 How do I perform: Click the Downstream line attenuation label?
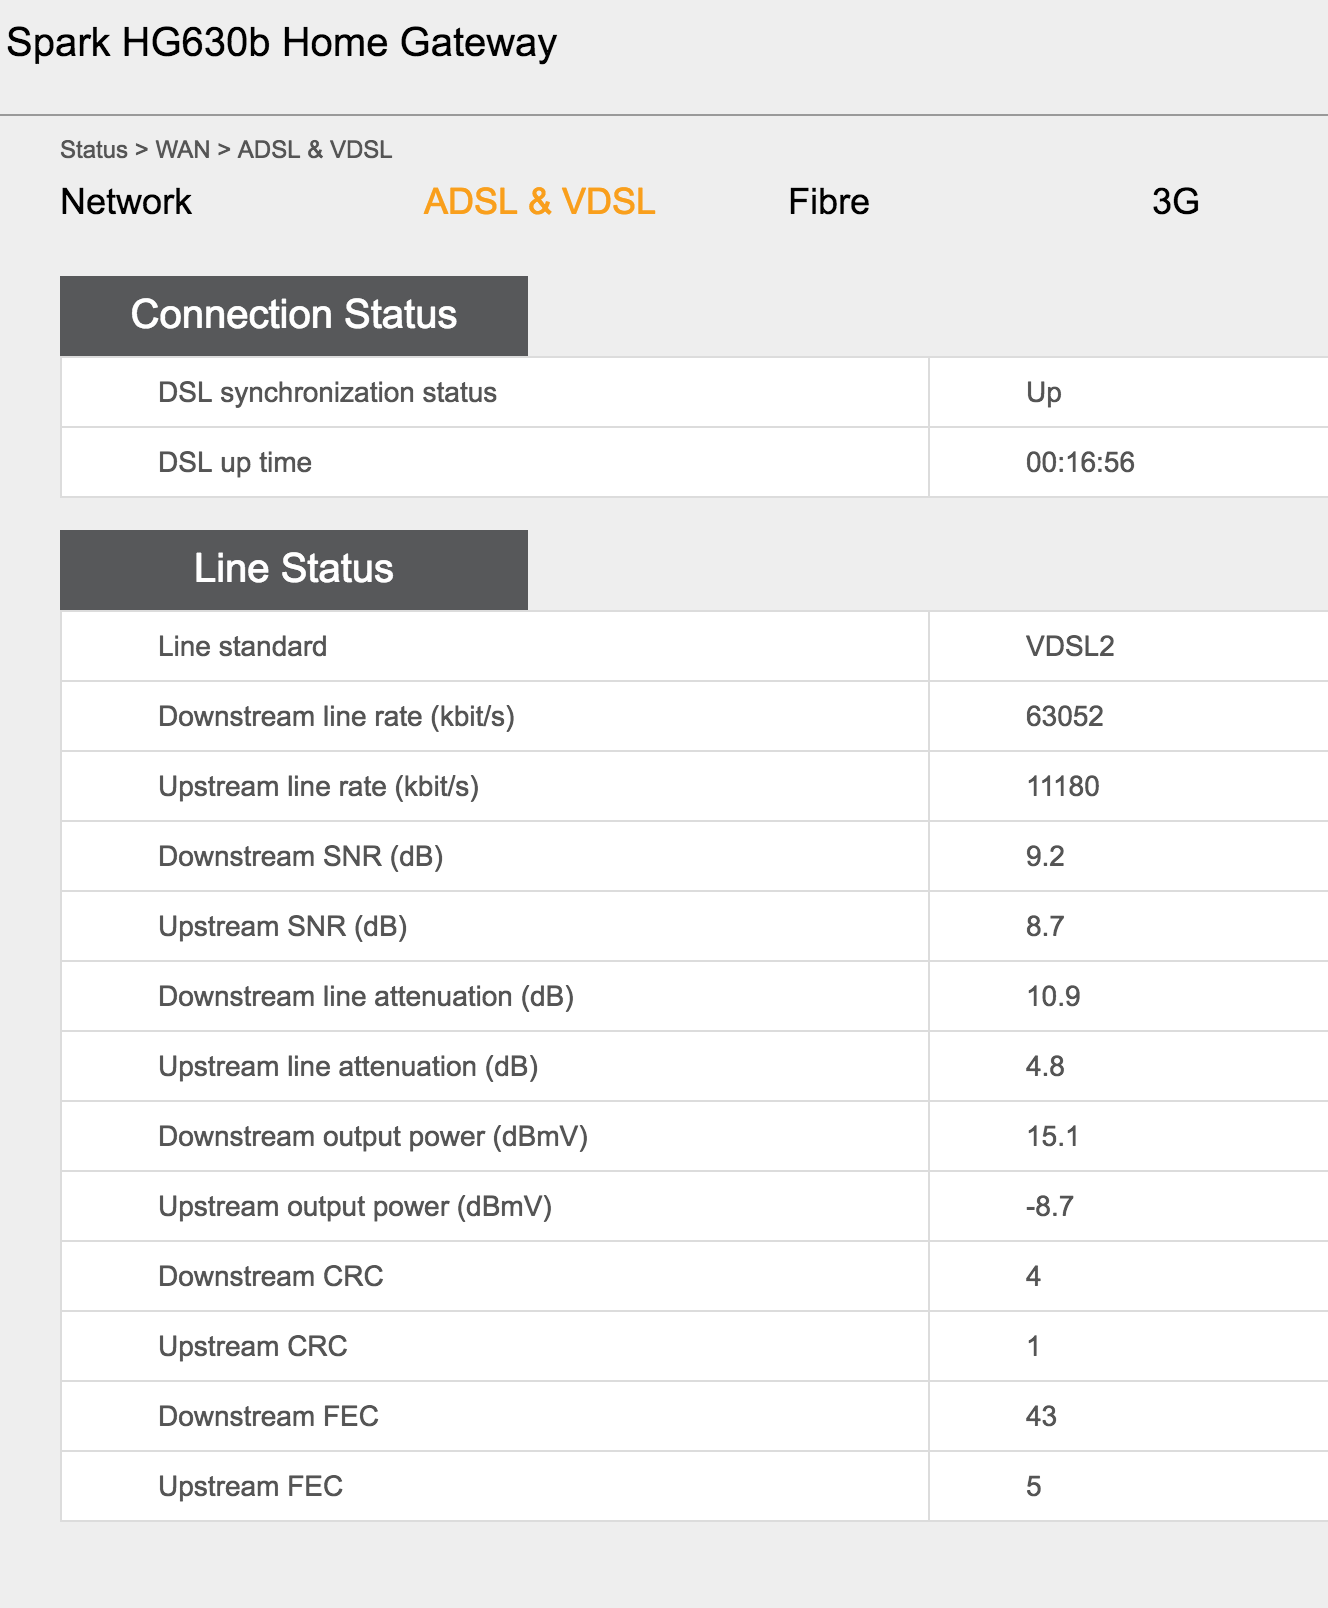tap(365, 996)
